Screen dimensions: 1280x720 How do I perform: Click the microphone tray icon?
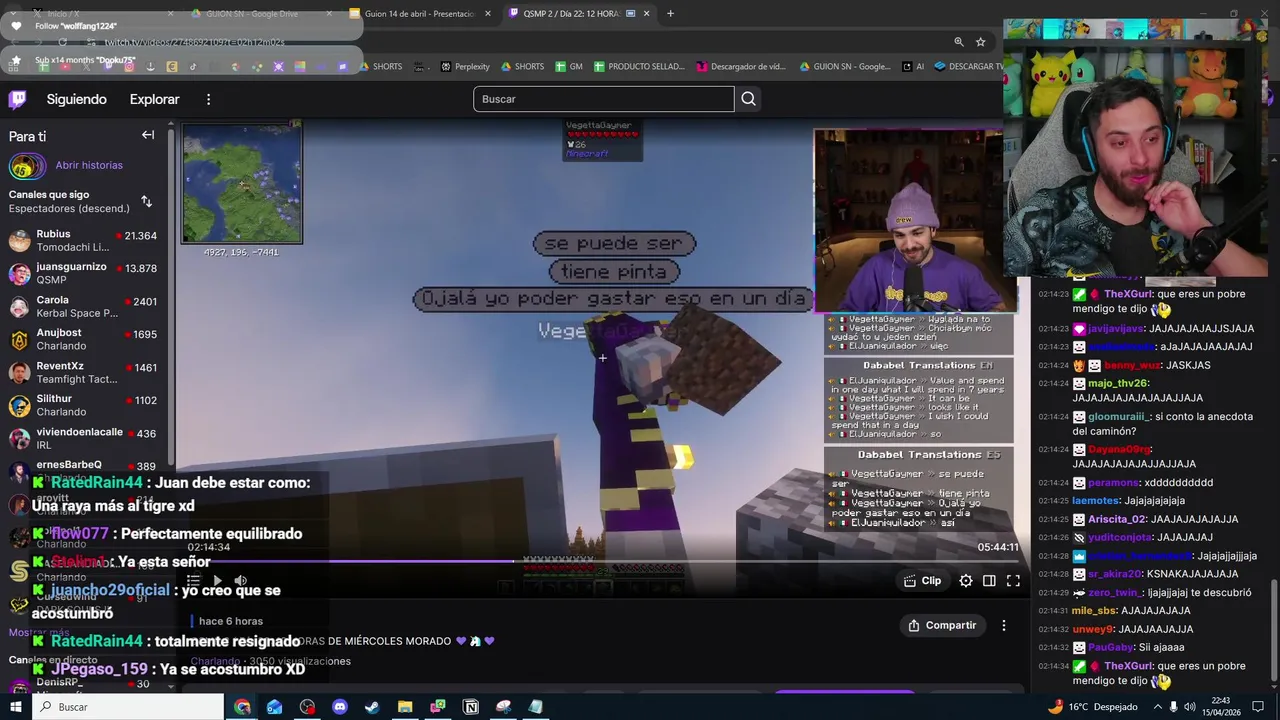click(x=1174, y=707)
